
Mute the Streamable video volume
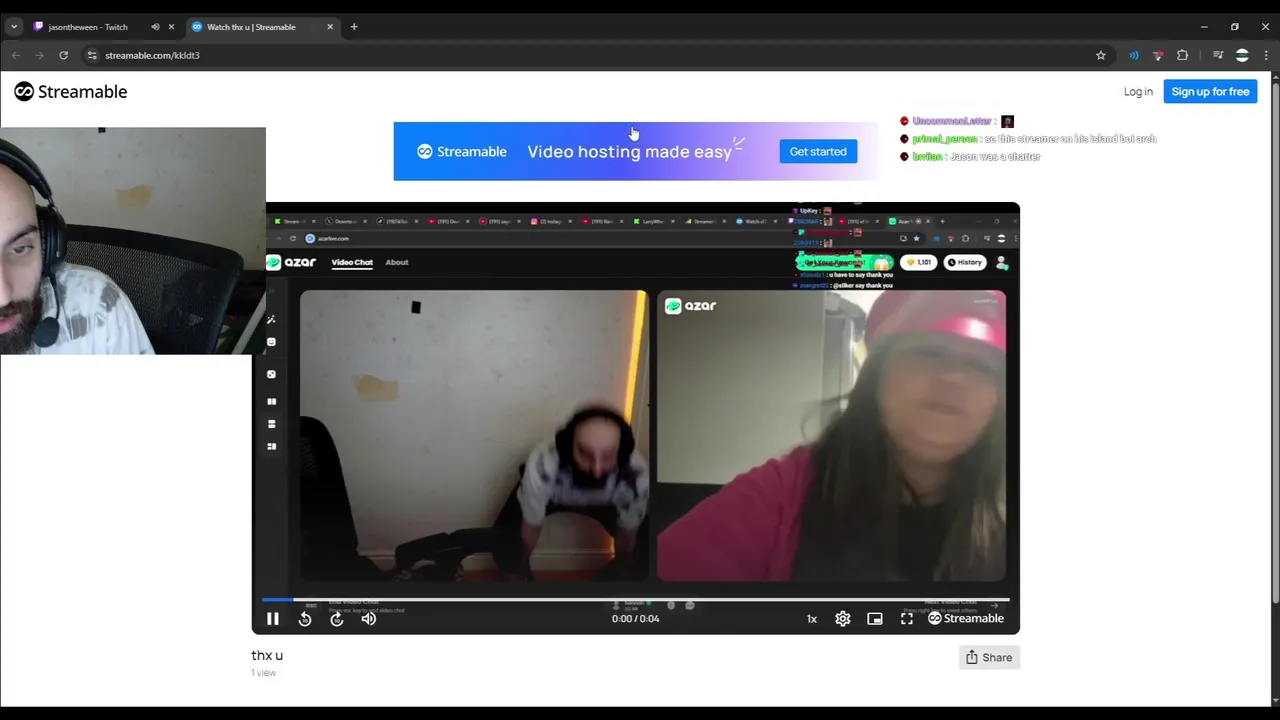369,619
